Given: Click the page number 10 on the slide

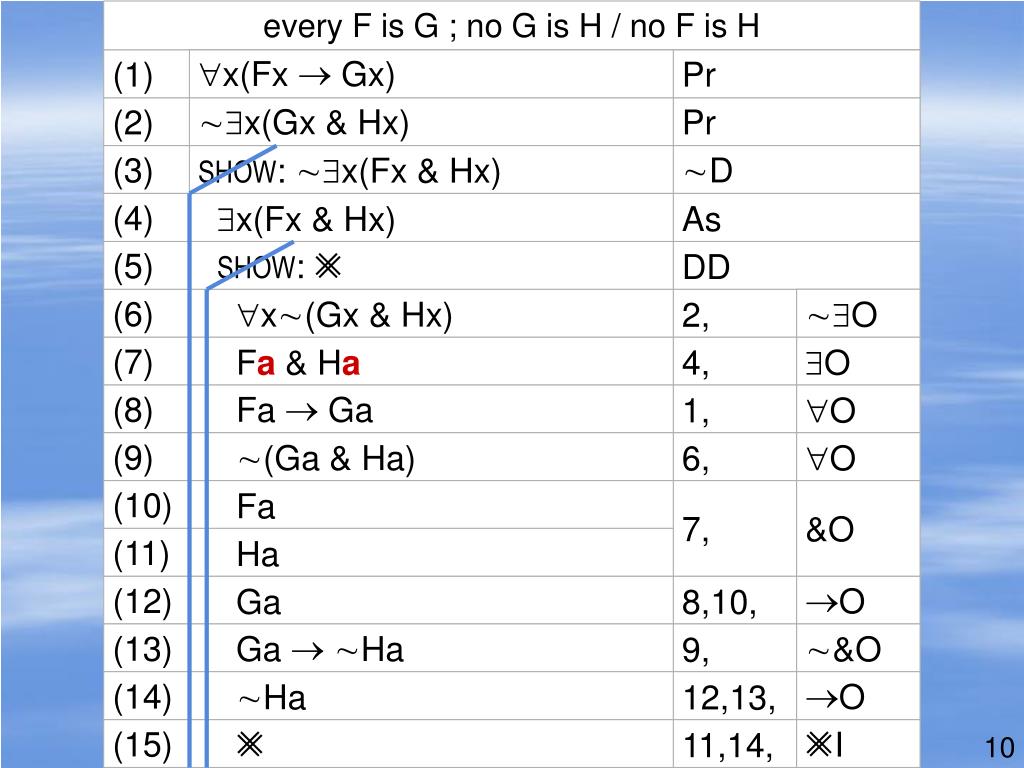Looking at the screenshot, I should 999,748.
